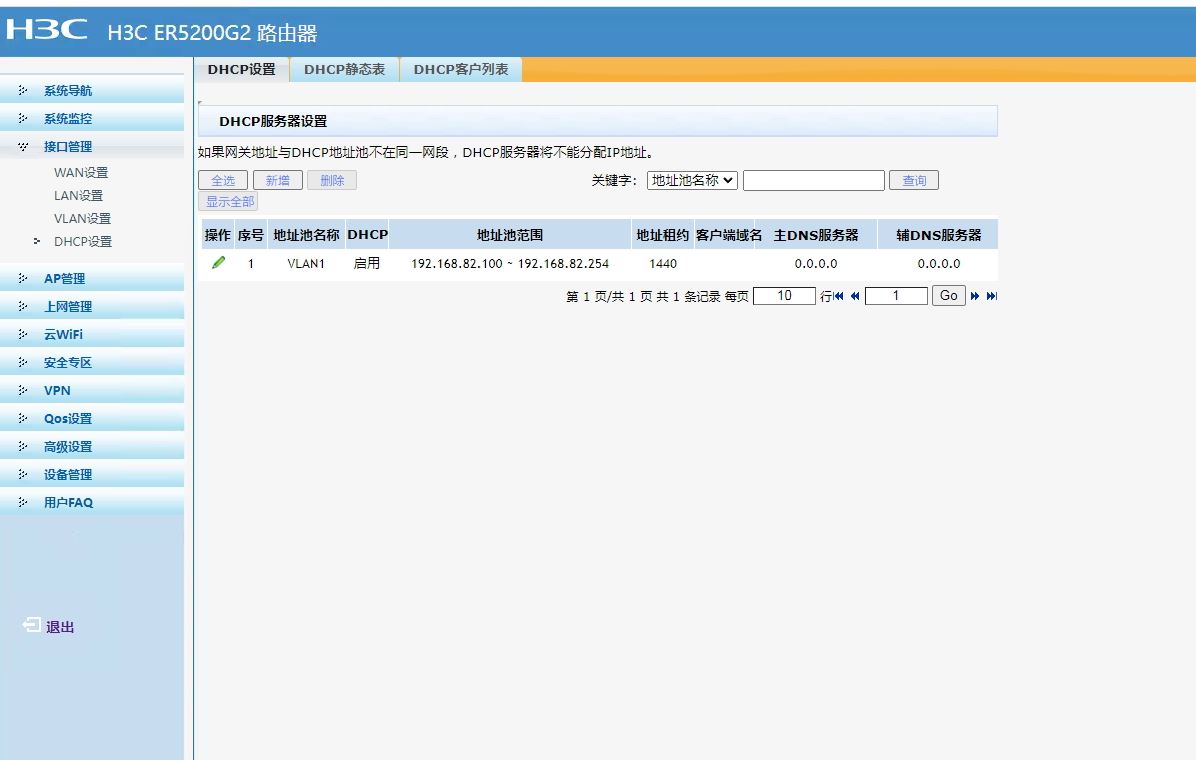
Task: Switch to DHCP客户列表 tab
Action: (x=461, y=69)
